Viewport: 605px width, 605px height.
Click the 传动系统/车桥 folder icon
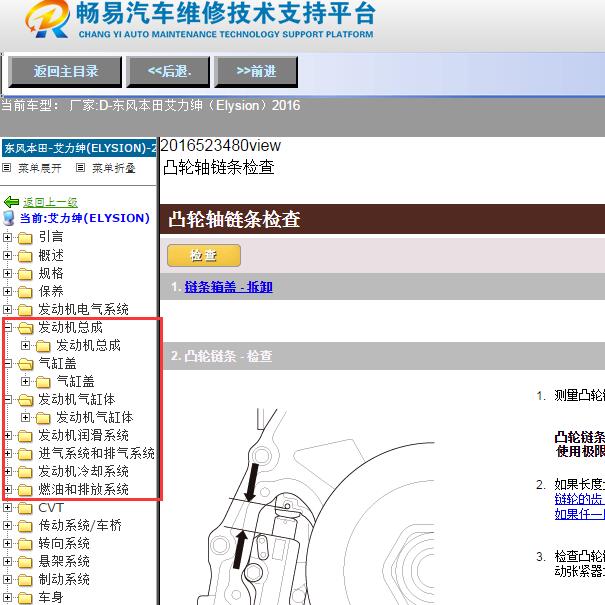[x=25, y=526]
